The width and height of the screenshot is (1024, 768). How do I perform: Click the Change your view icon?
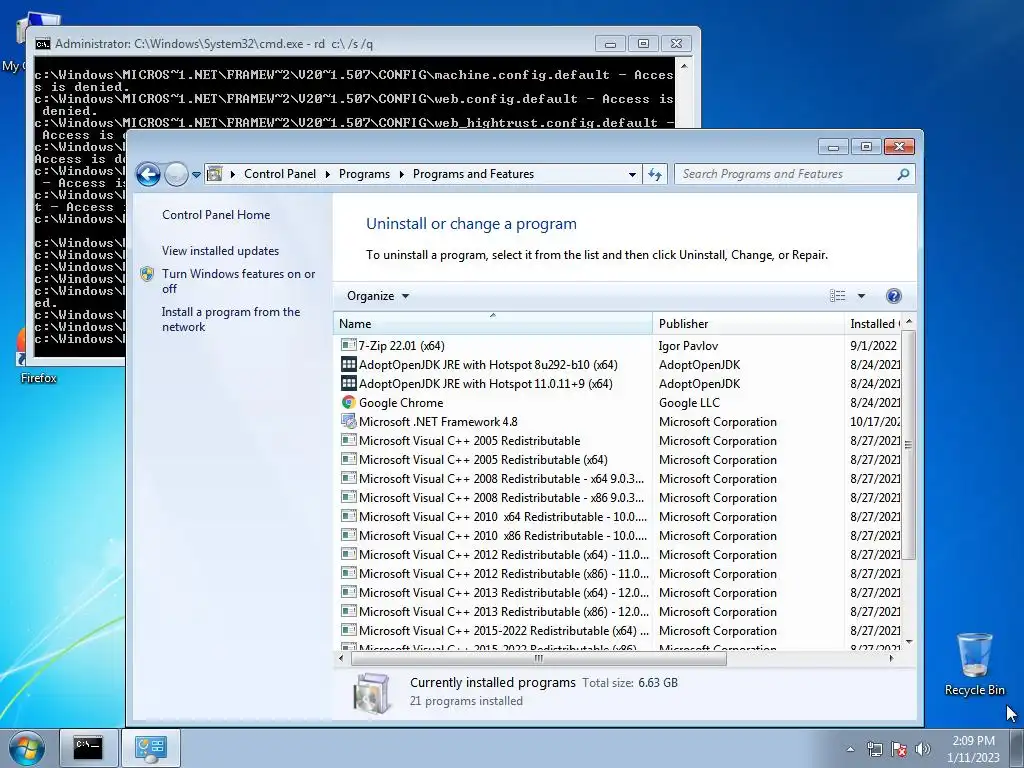pyautogui.click(x=837, y=296)
